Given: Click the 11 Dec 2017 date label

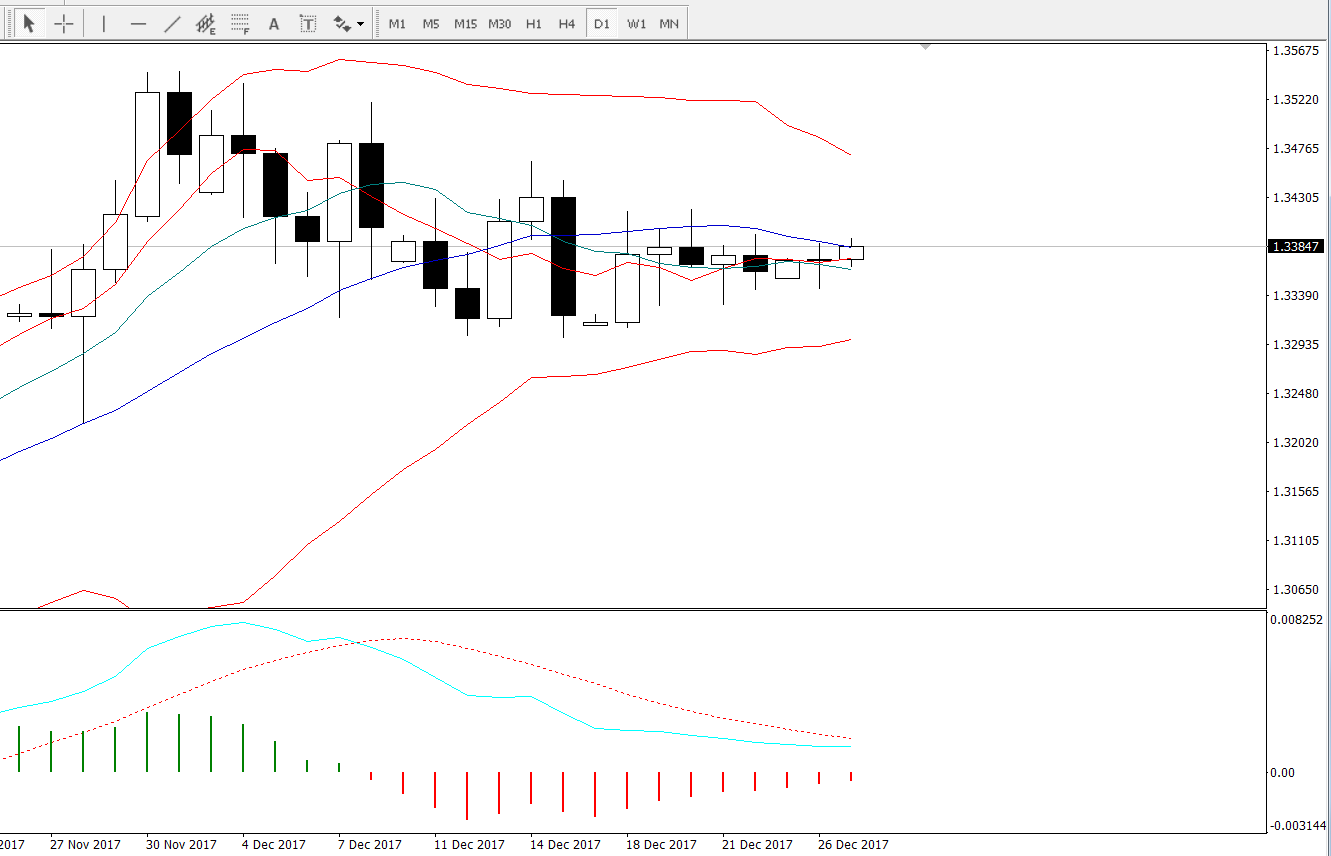Looking at the screenshot, I should pyautogui.click(x=469, y=845).
